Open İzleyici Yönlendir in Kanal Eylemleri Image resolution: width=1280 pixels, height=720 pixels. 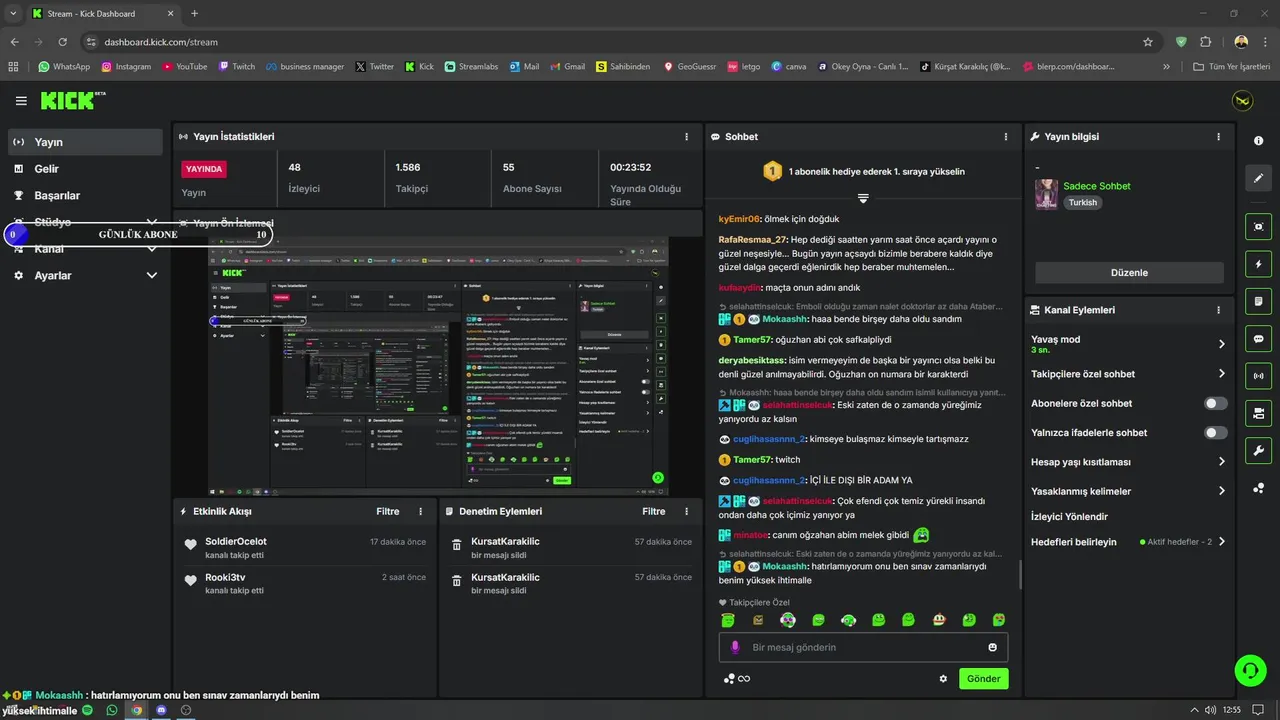click(x=1069, y=516)
